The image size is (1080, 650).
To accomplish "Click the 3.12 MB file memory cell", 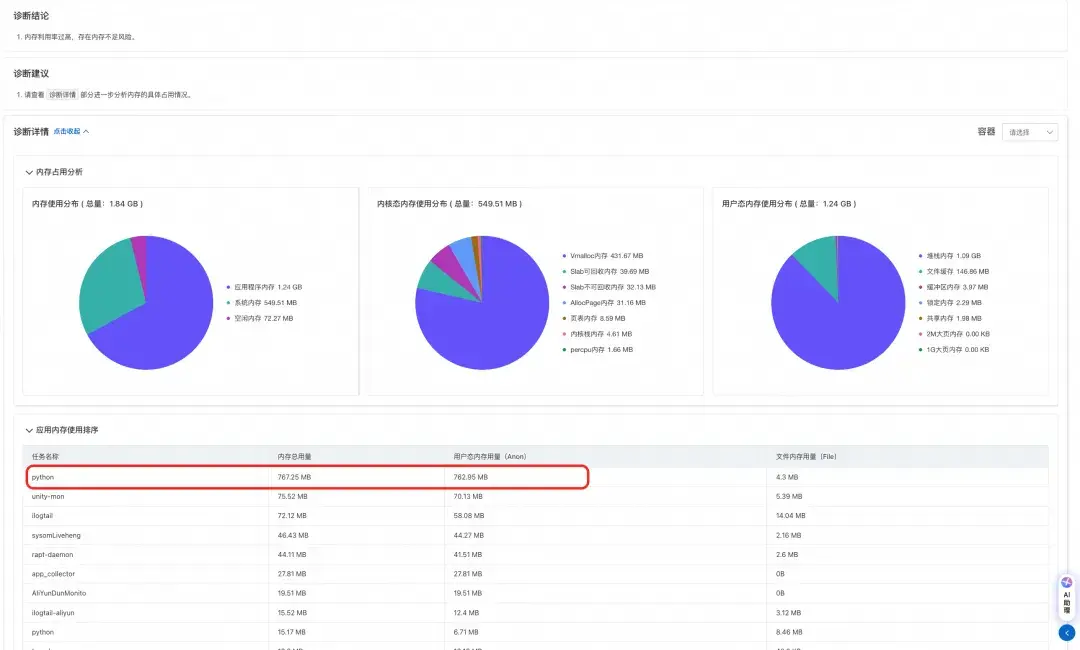I will tap(789, 612).
